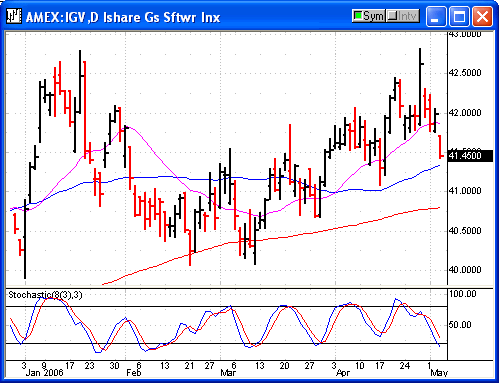Click the 40.5000 price axis label
Image resolution: width=499 pixels, height=383 pixels.
point(465,231)
